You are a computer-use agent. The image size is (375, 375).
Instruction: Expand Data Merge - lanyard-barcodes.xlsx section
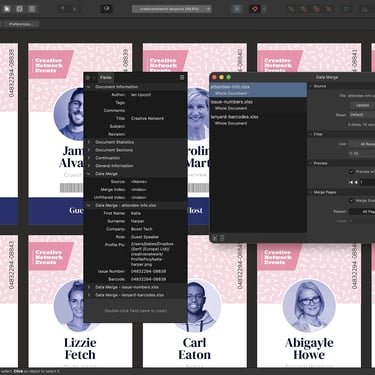click(x=89, y=295)
